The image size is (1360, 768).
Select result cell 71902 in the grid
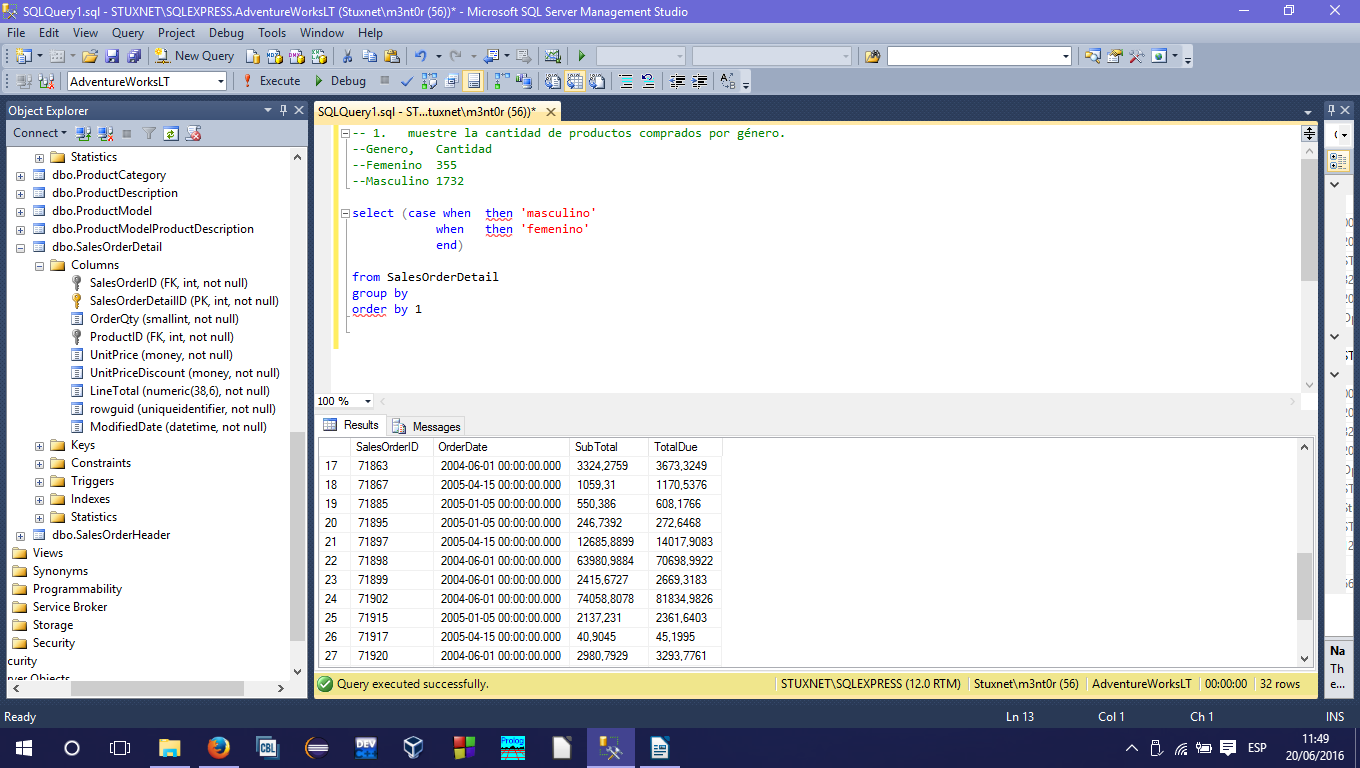click(392, 599)
